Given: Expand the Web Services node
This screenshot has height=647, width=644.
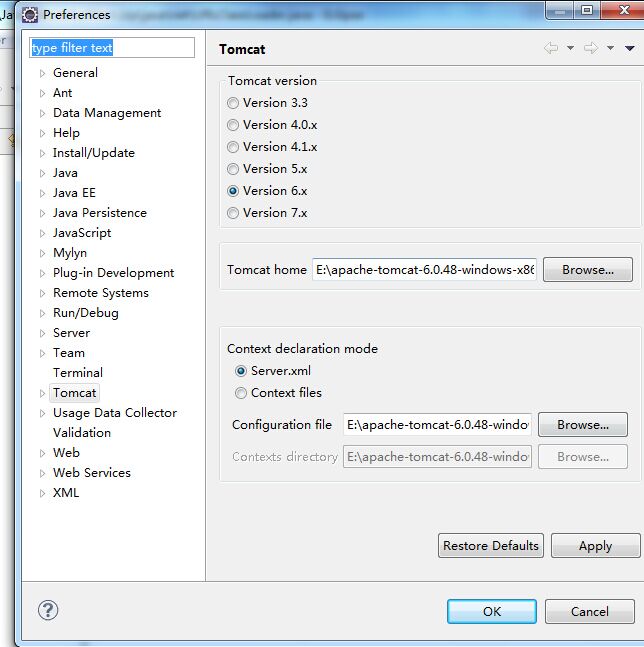Looking at the screenshot, I should (x=42, y=473).
